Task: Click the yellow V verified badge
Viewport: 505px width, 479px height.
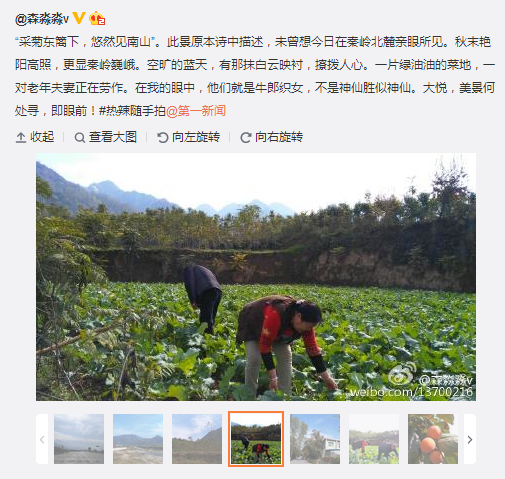Action: [x=79, y=18]
